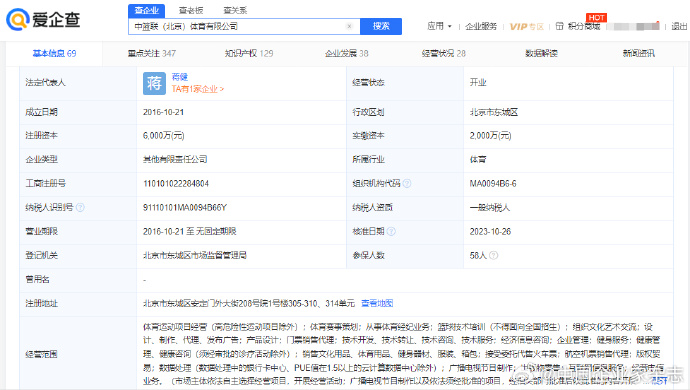Click the blurred user account name

click(634, 26)
